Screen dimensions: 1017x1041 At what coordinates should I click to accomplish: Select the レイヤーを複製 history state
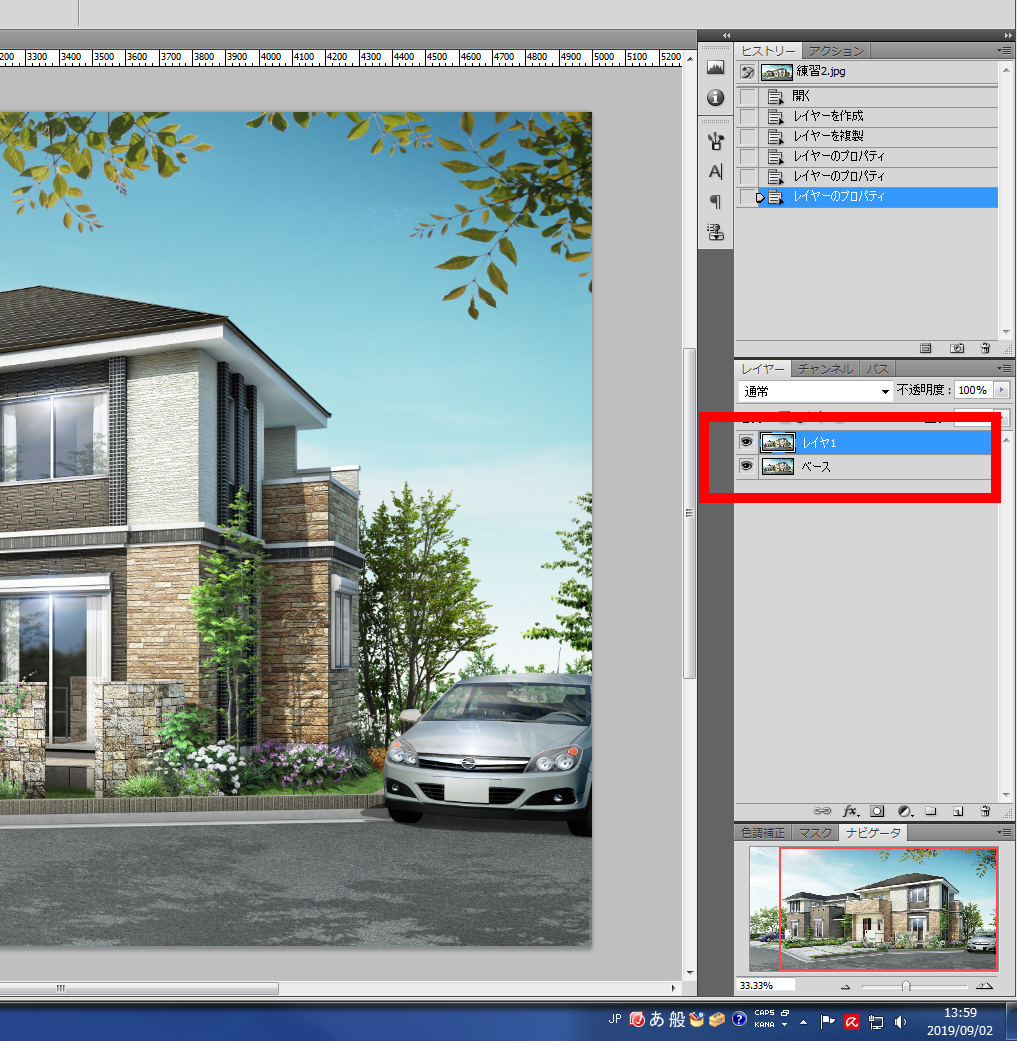[x=828, y=136]
